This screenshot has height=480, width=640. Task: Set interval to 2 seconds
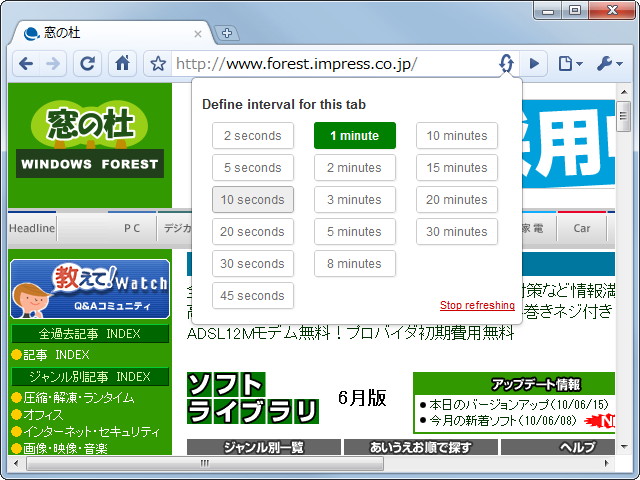[253, 136]
